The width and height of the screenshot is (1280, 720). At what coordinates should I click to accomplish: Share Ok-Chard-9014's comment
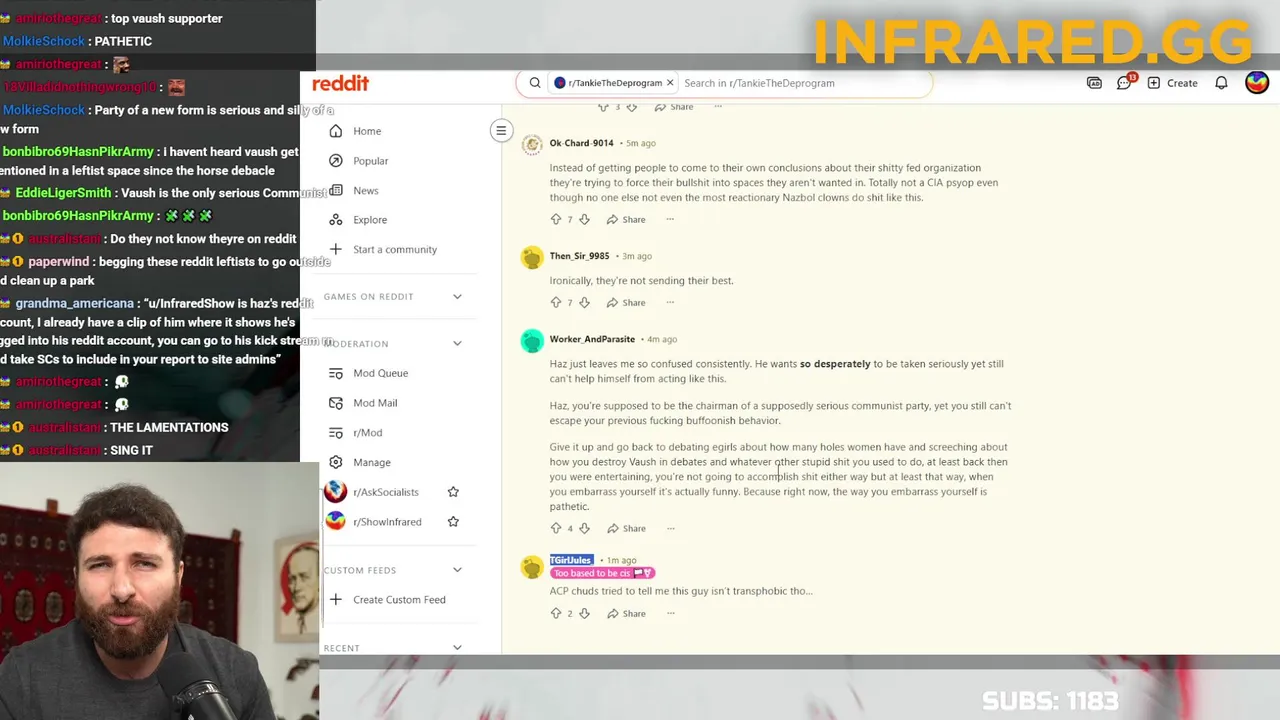[626, 219]
